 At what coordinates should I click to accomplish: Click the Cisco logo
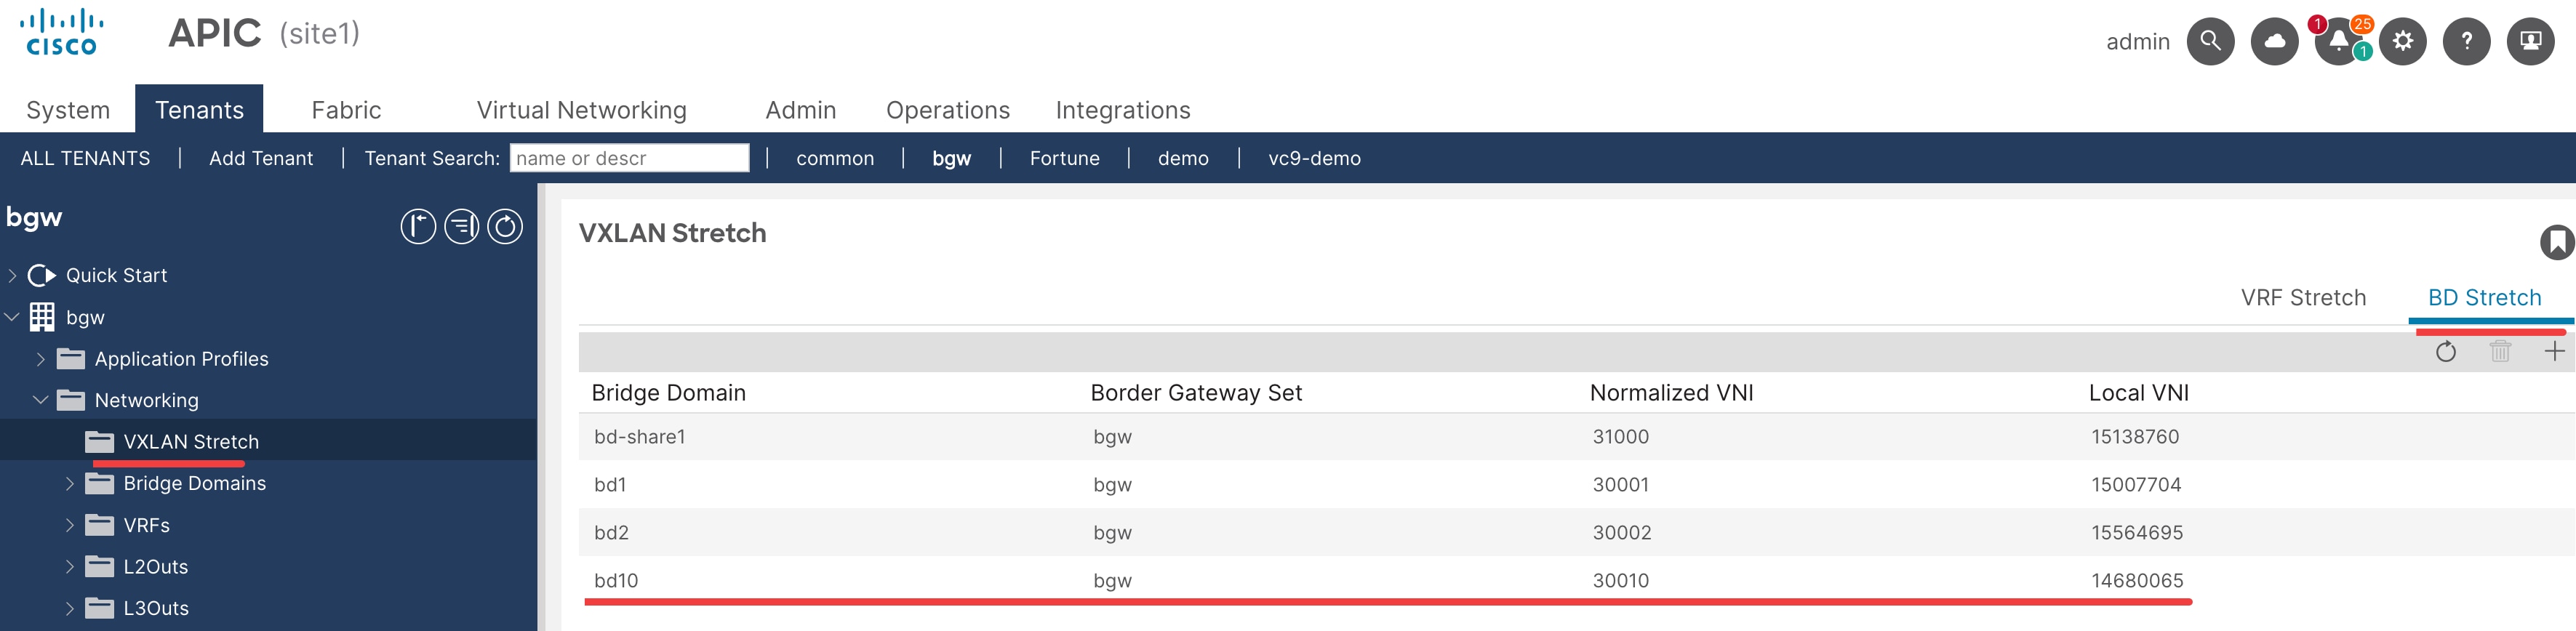(62, 32)
